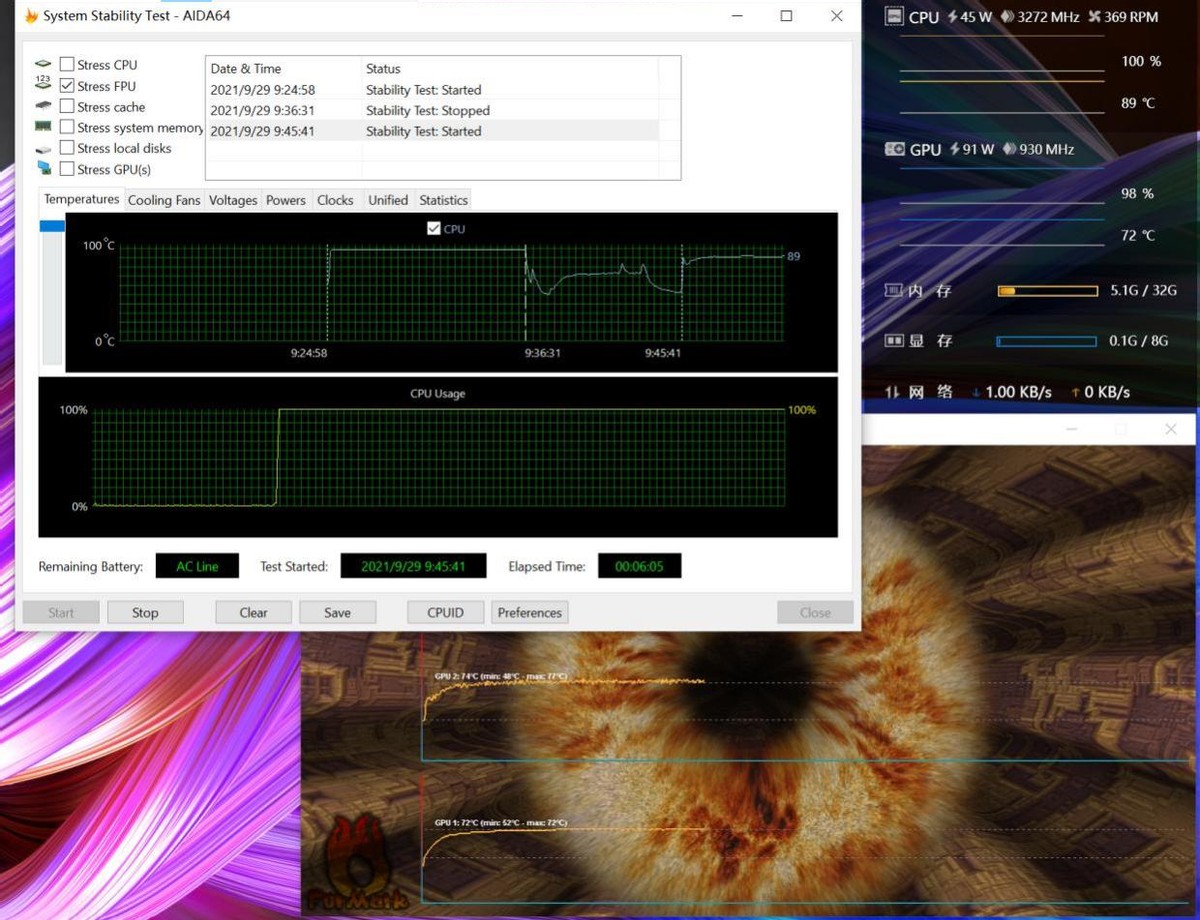Click the 72 ℃ GPU temperature in overlay
Image resolution: width=1200 pixels, height=920 pixels.
1138,235
